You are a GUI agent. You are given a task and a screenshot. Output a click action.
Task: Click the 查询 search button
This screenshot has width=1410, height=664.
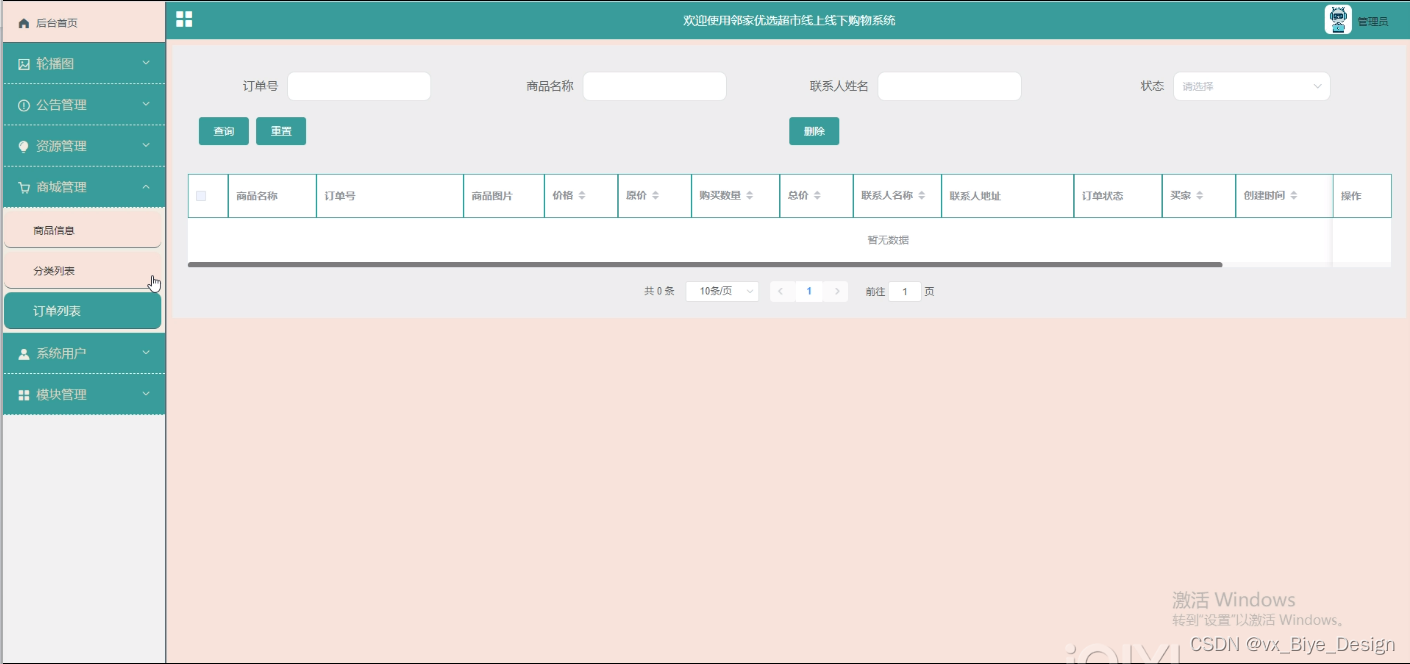point(224,131)
